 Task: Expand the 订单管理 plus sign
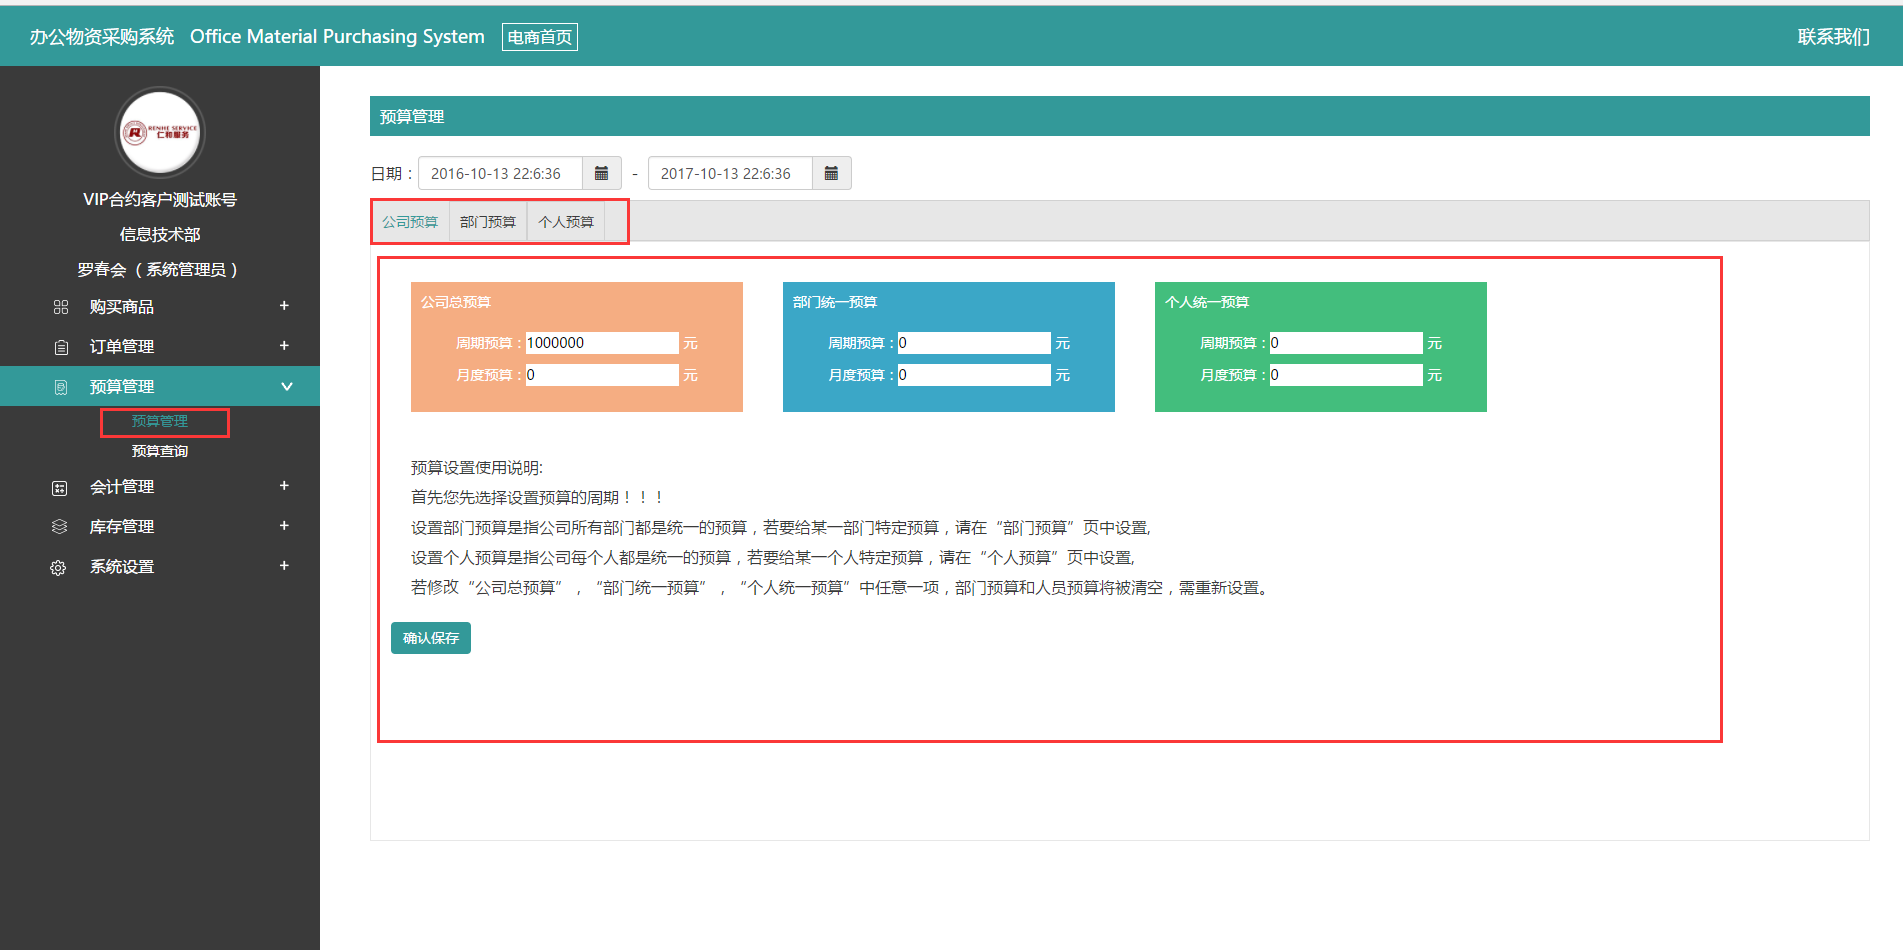point(284,346)
